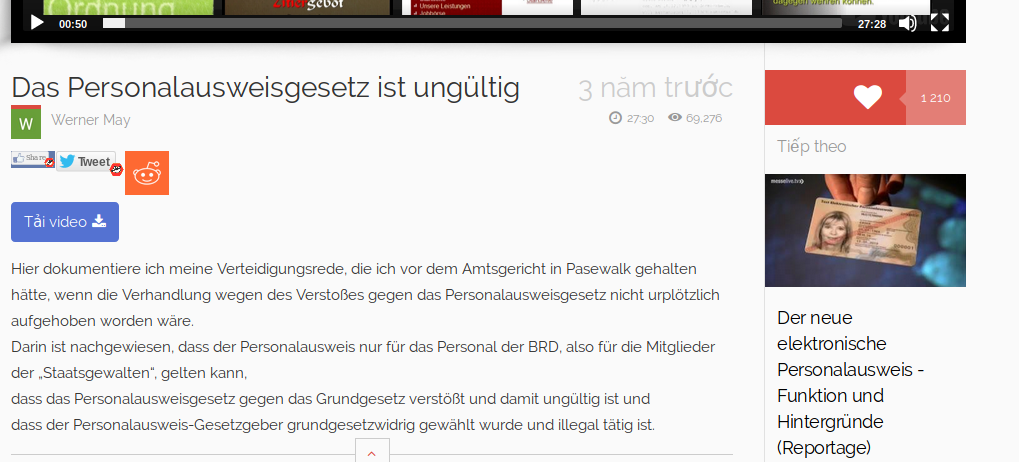Click the video title 'Das Personalausweisgesetz ist ungültig'
Image resolution: width=1019 pixels, height=462 pixels.
pos(266,88)
